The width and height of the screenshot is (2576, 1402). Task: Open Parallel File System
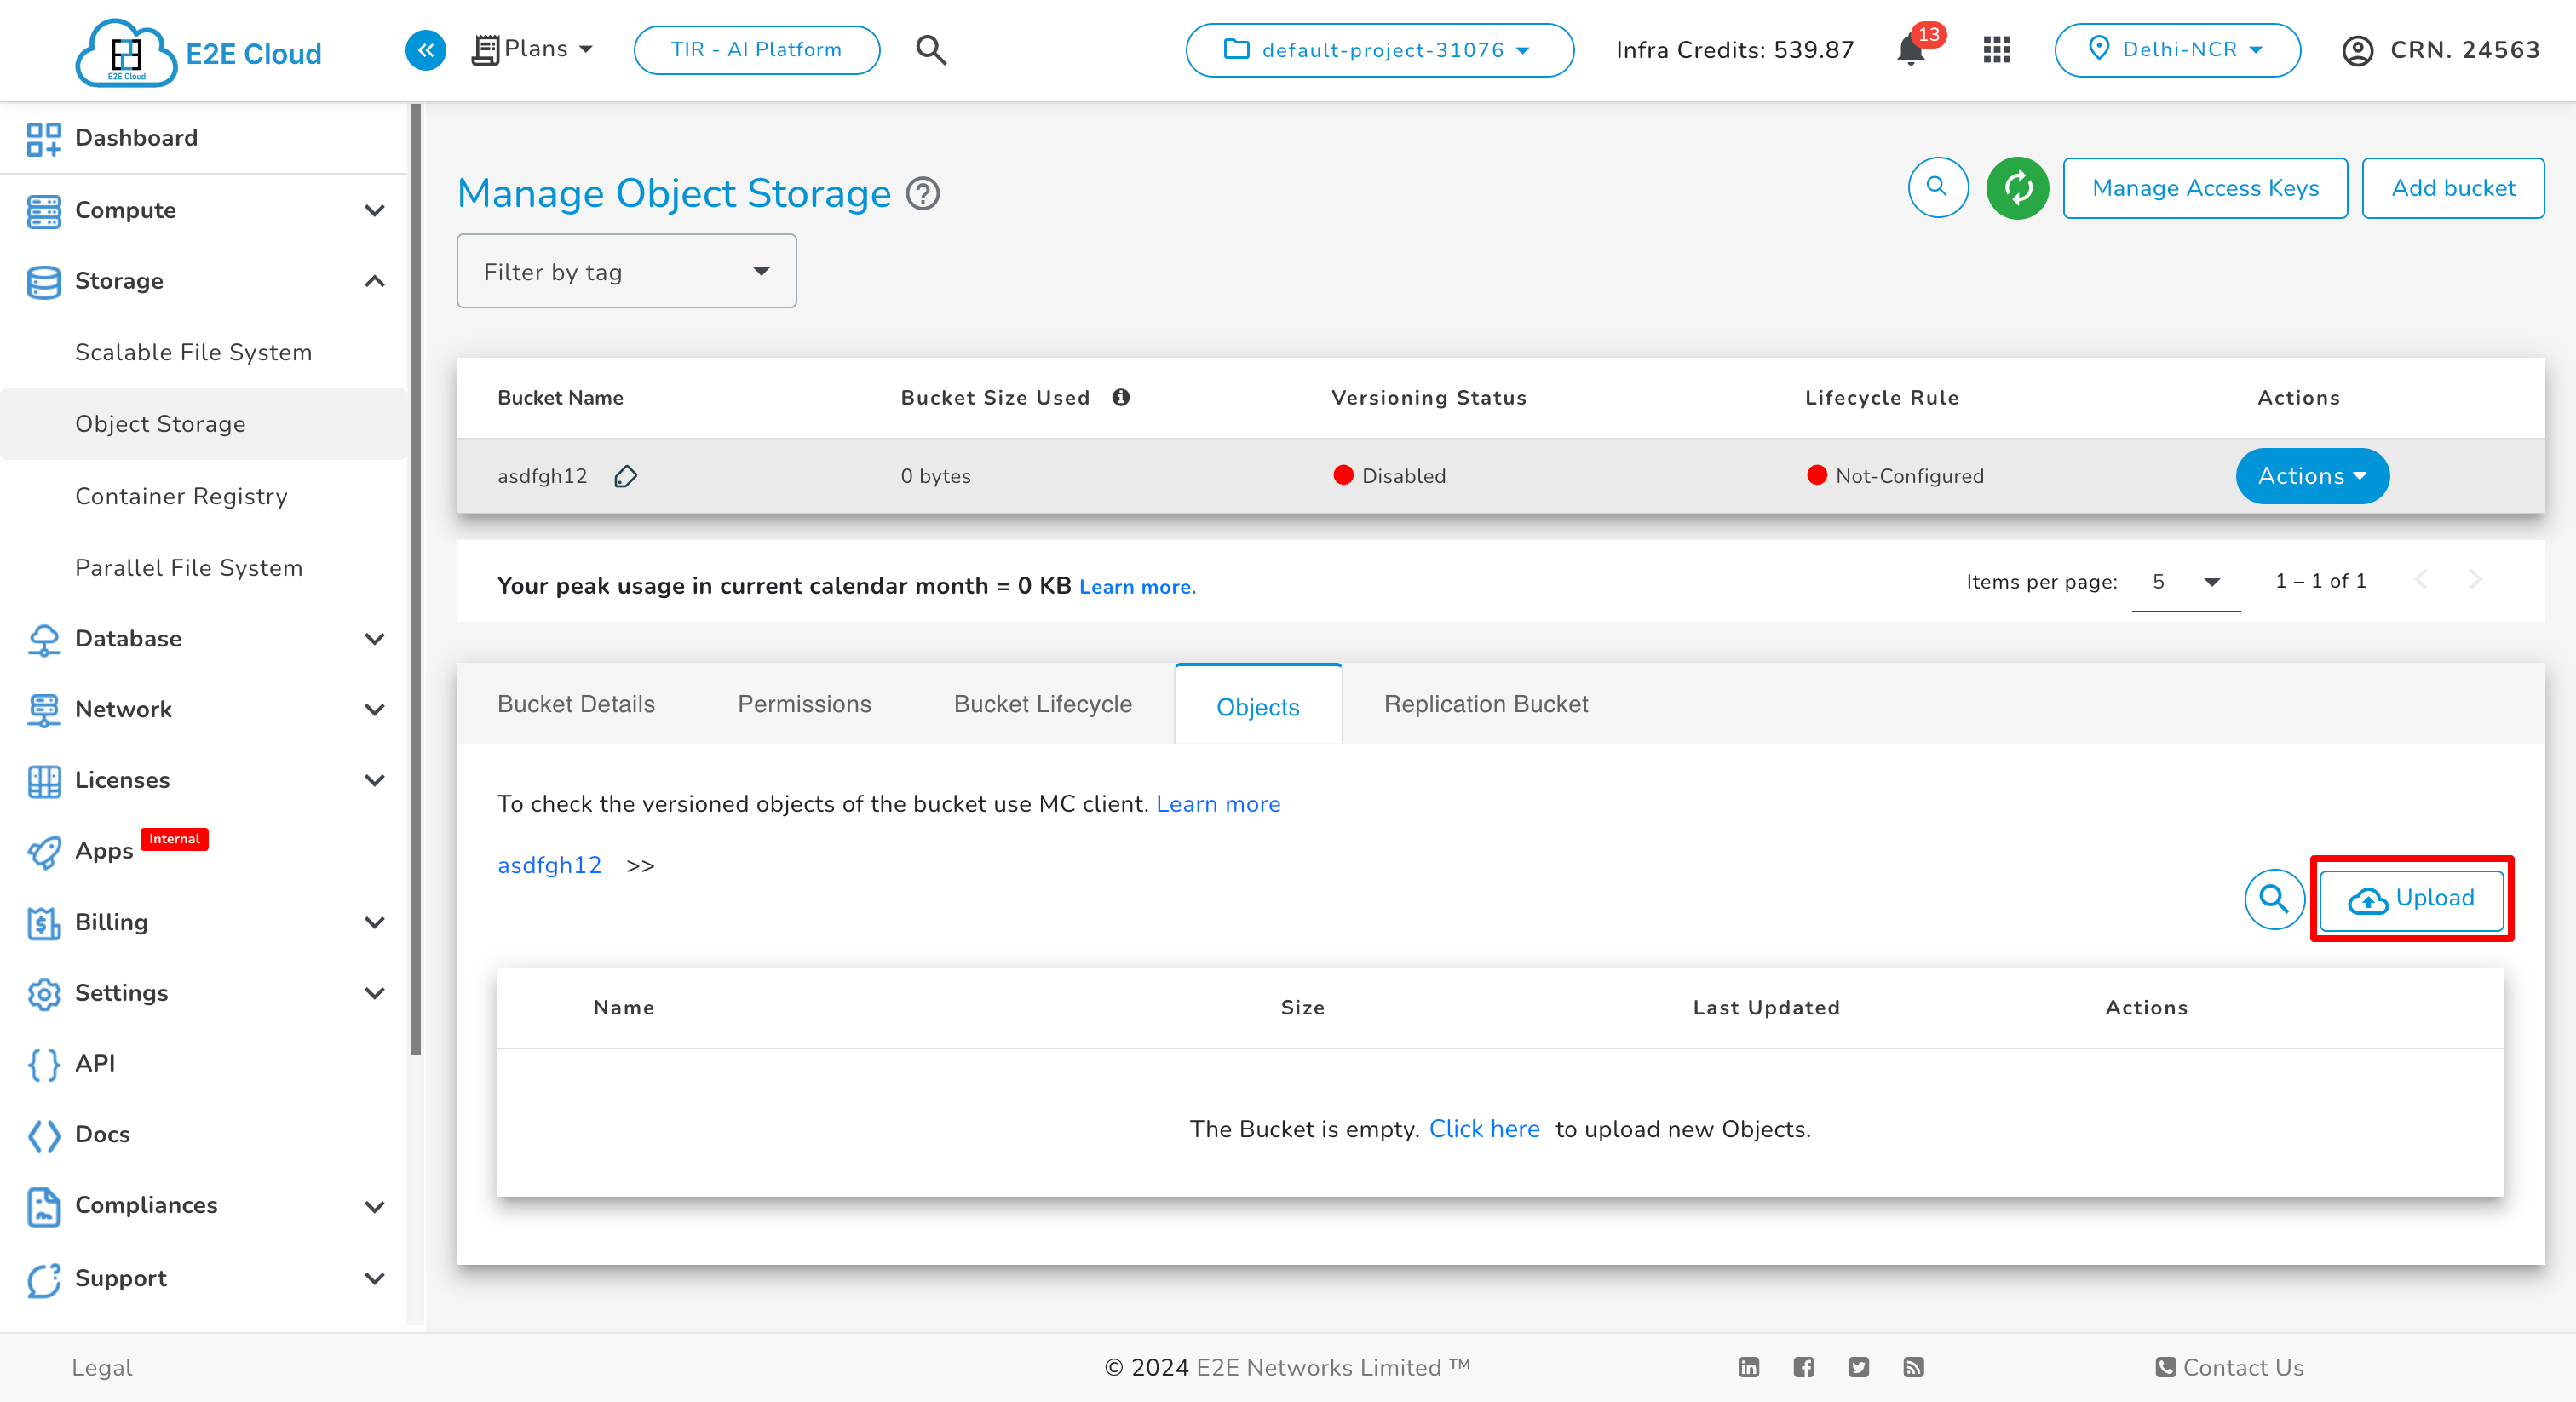(189, 567)
